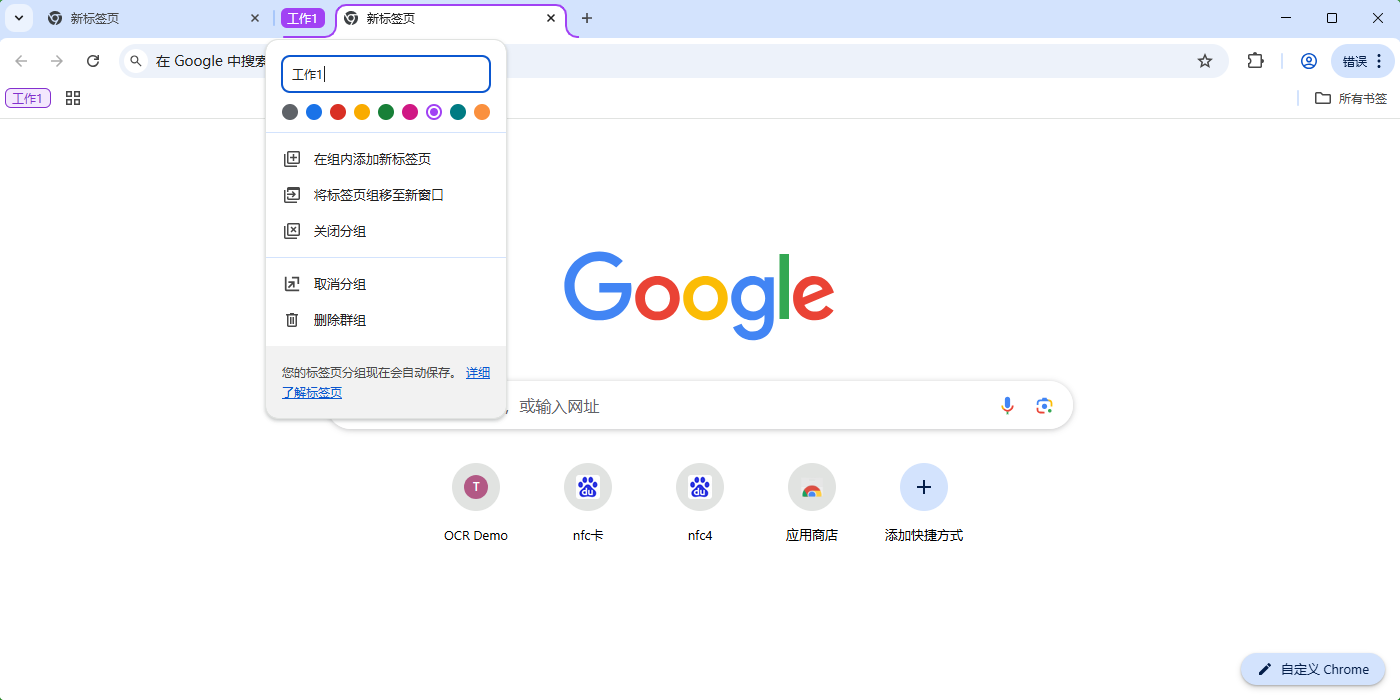Viewport: 1400px width, 700px height.
Task: Click the new tab plus button
Action: point(587,18)
